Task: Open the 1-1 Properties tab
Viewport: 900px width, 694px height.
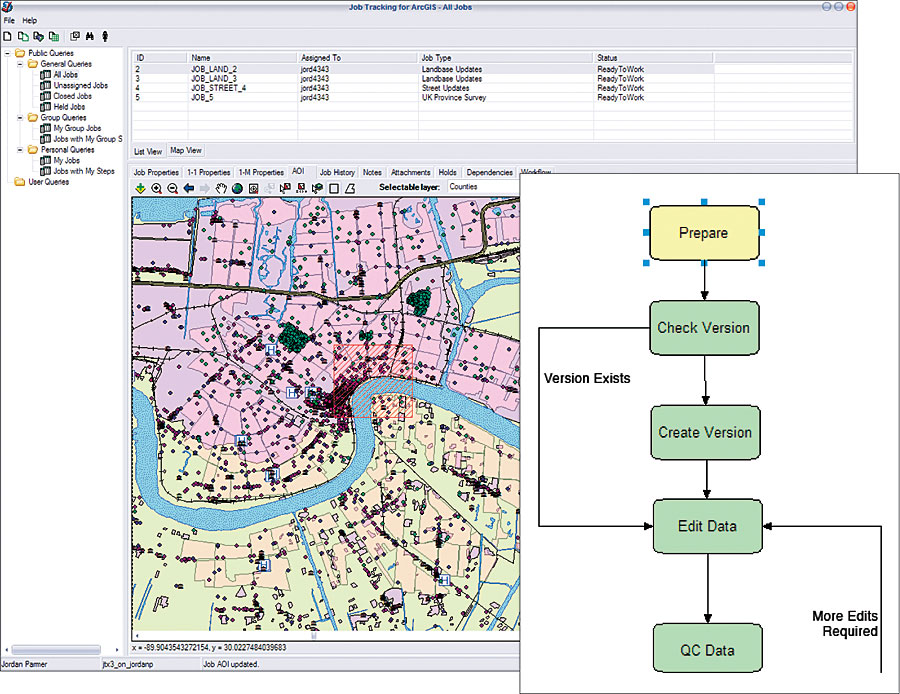Action: [x=208, y=172]
